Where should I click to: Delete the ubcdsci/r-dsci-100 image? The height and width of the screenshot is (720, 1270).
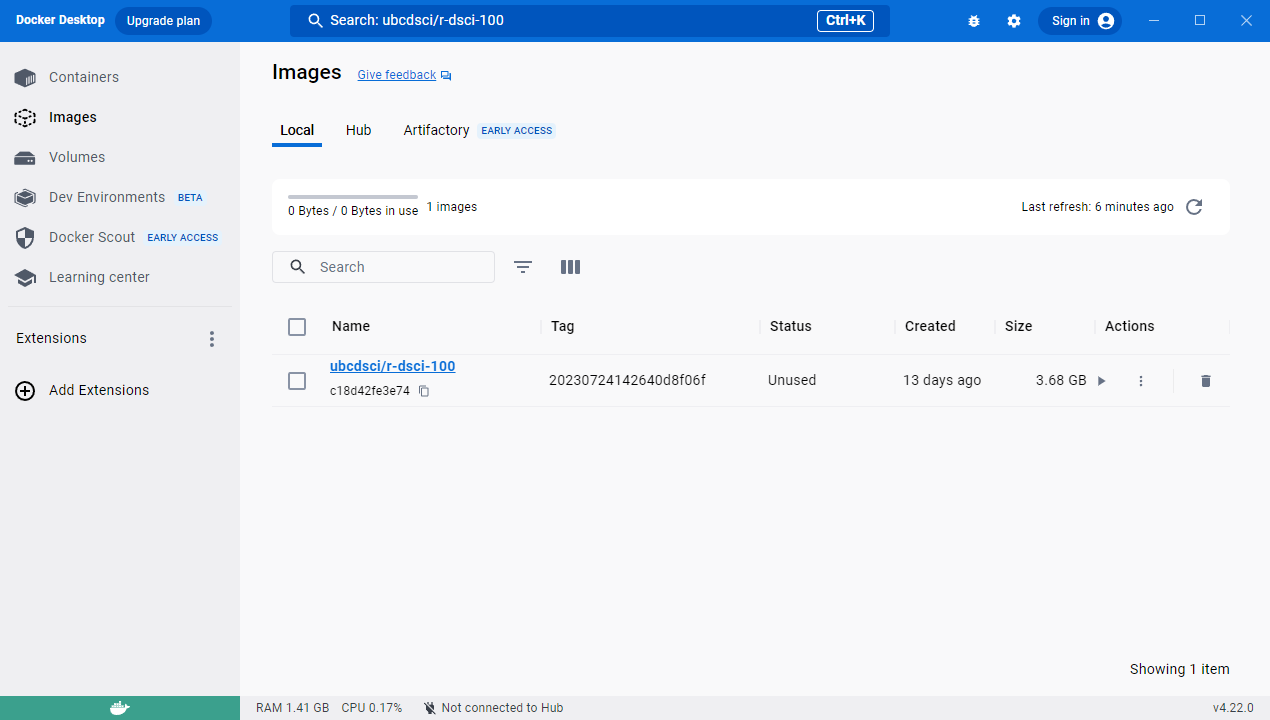tap(1205, 381)
